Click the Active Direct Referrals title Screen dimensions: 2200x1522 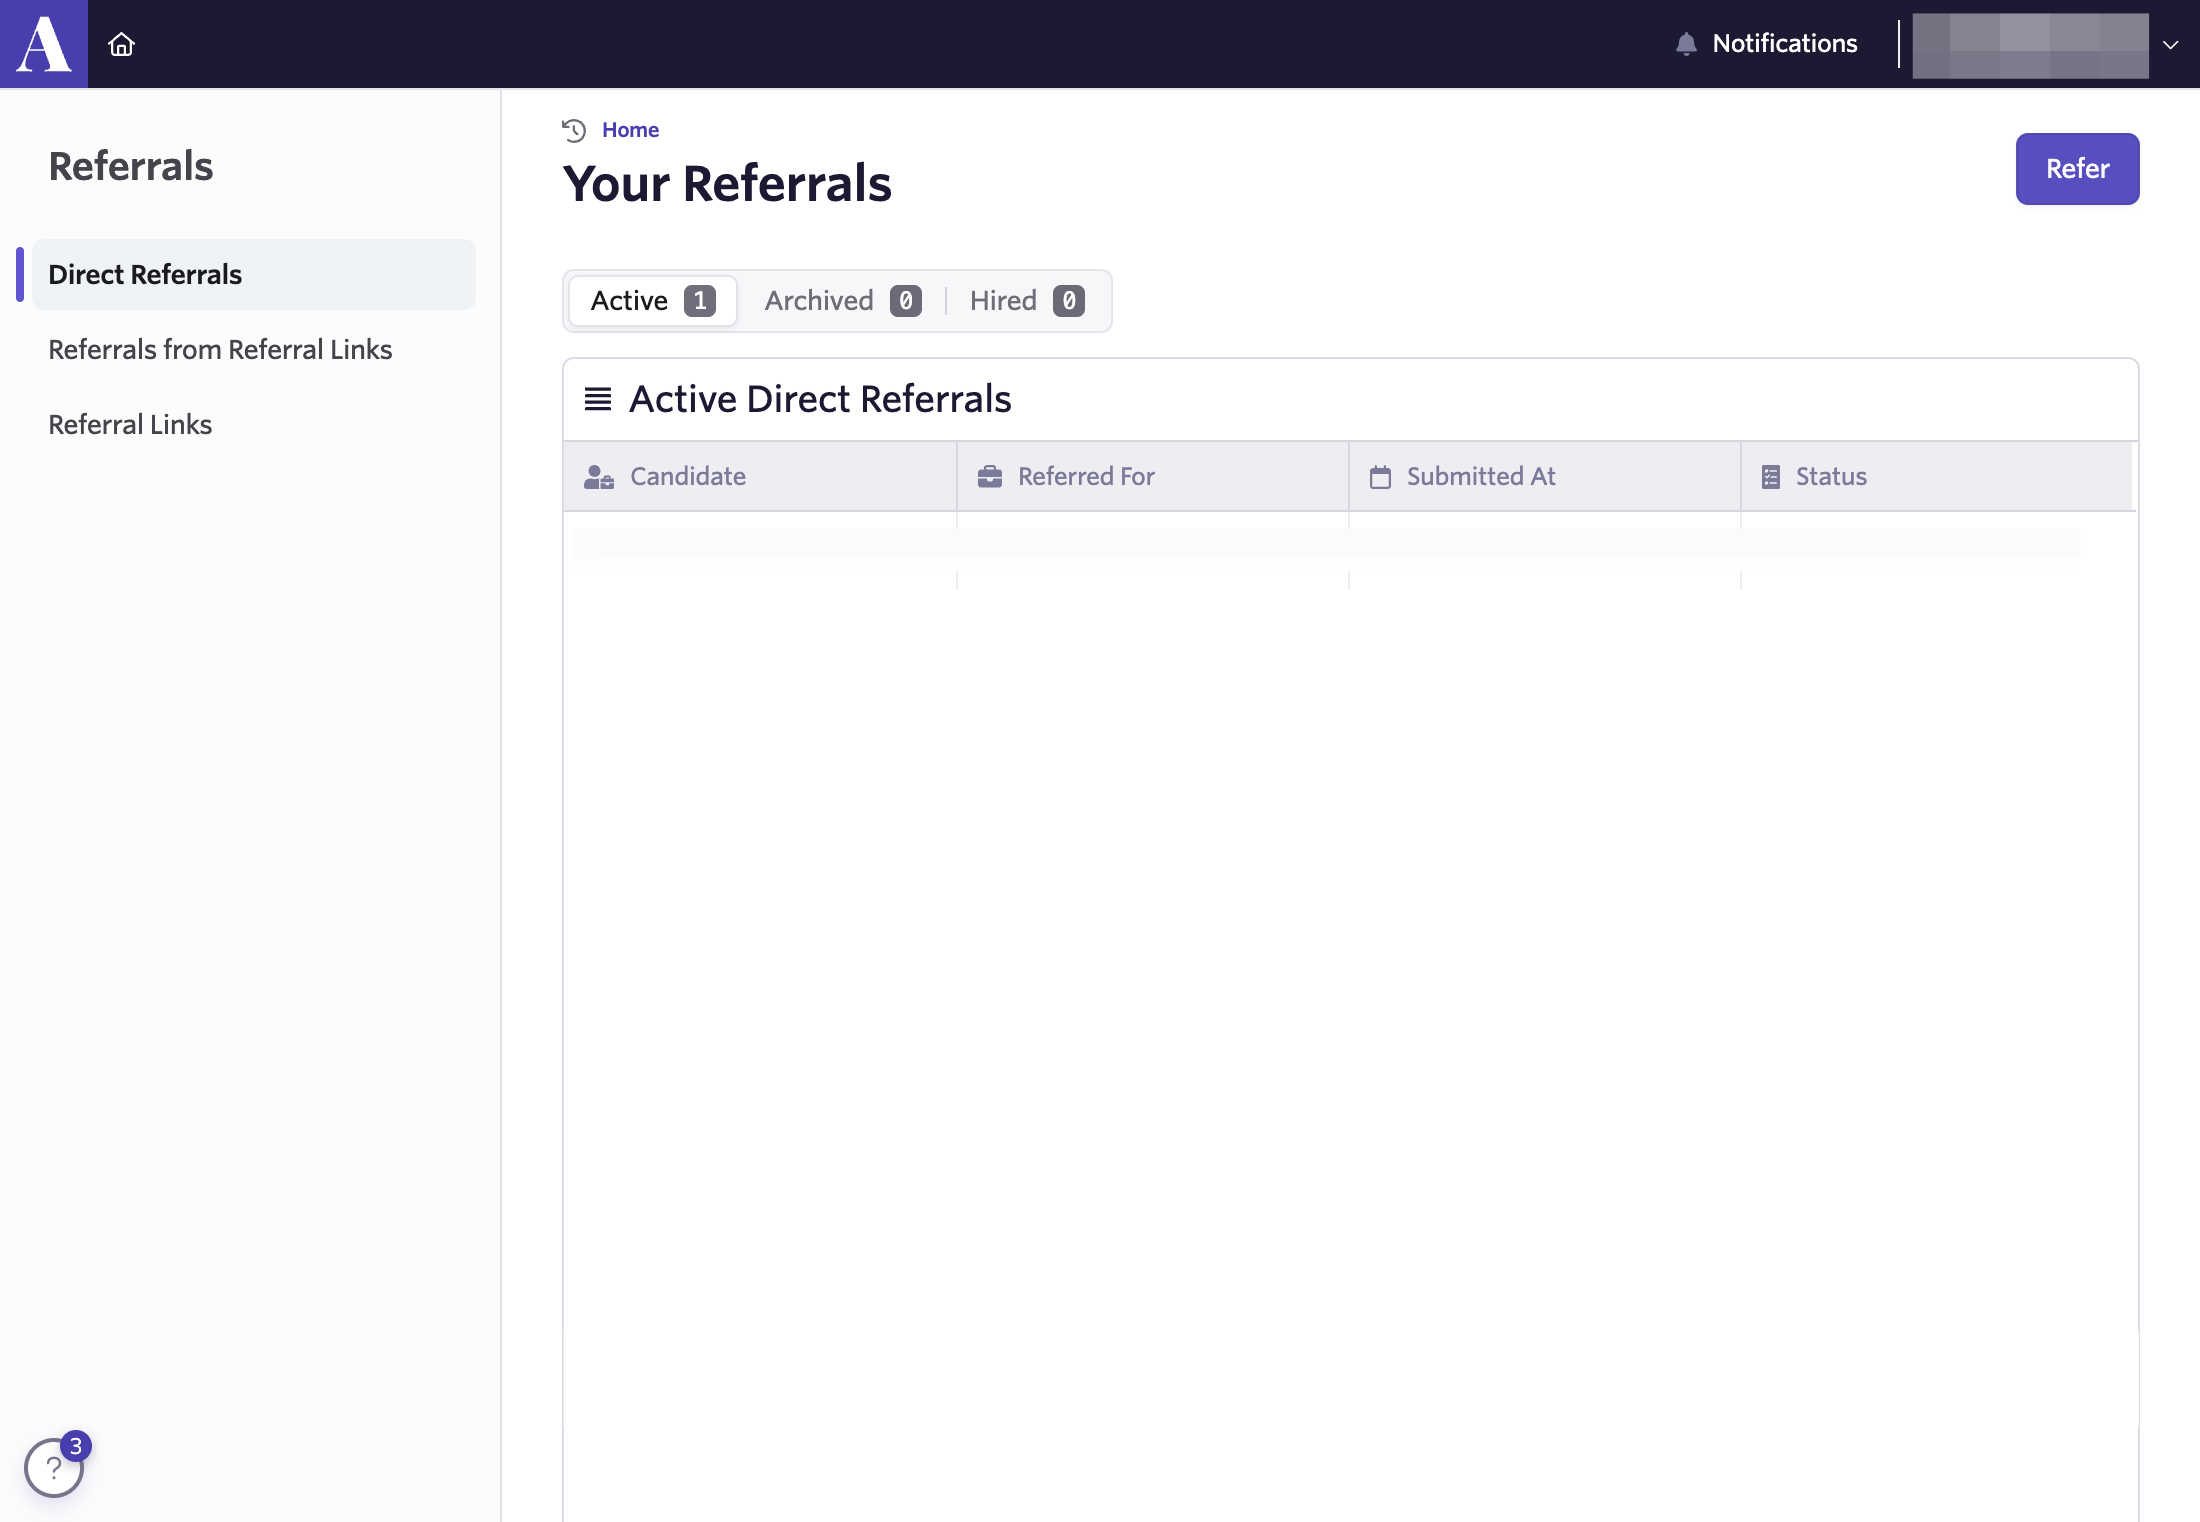[820, 399]
